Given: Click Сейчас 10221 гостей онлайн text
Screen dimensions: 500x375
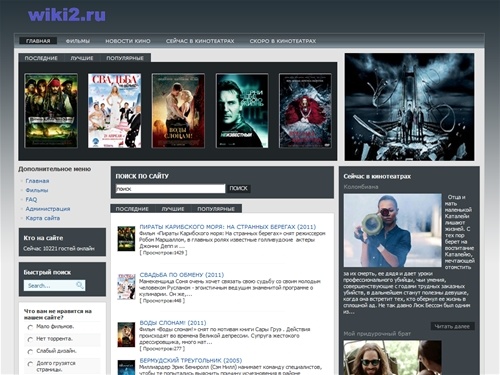Looking at the screenshot, I should pyautogui.click(x=59, y=249).
